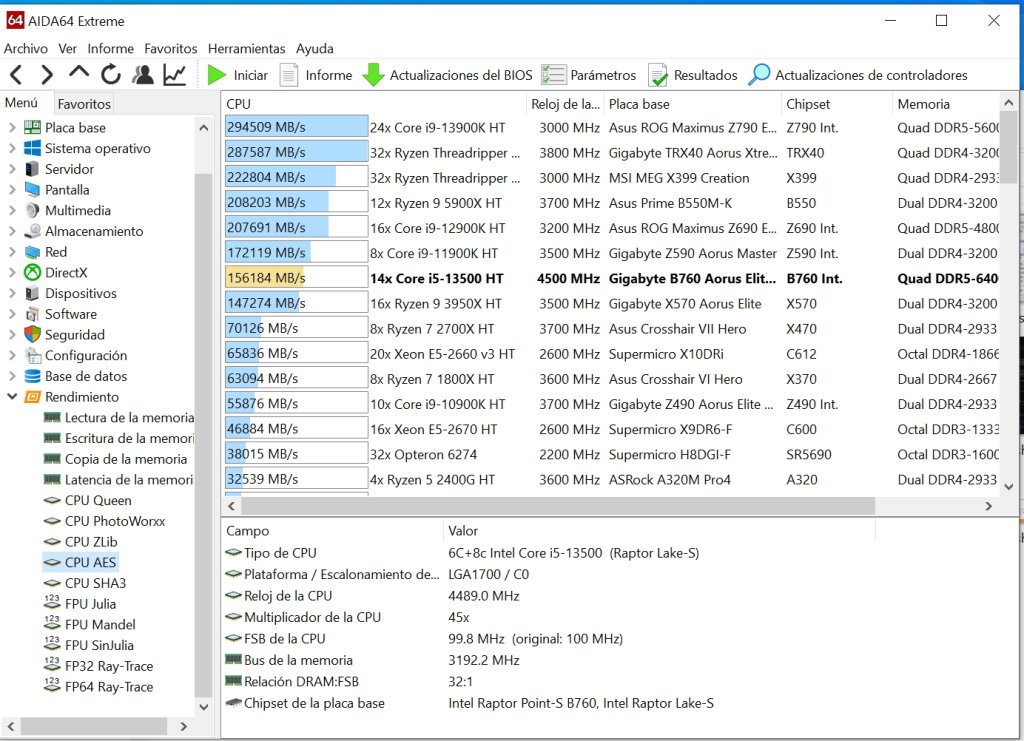
Task: Open Actualizaciones del BIOS download icon
Action: pos(374,75)
